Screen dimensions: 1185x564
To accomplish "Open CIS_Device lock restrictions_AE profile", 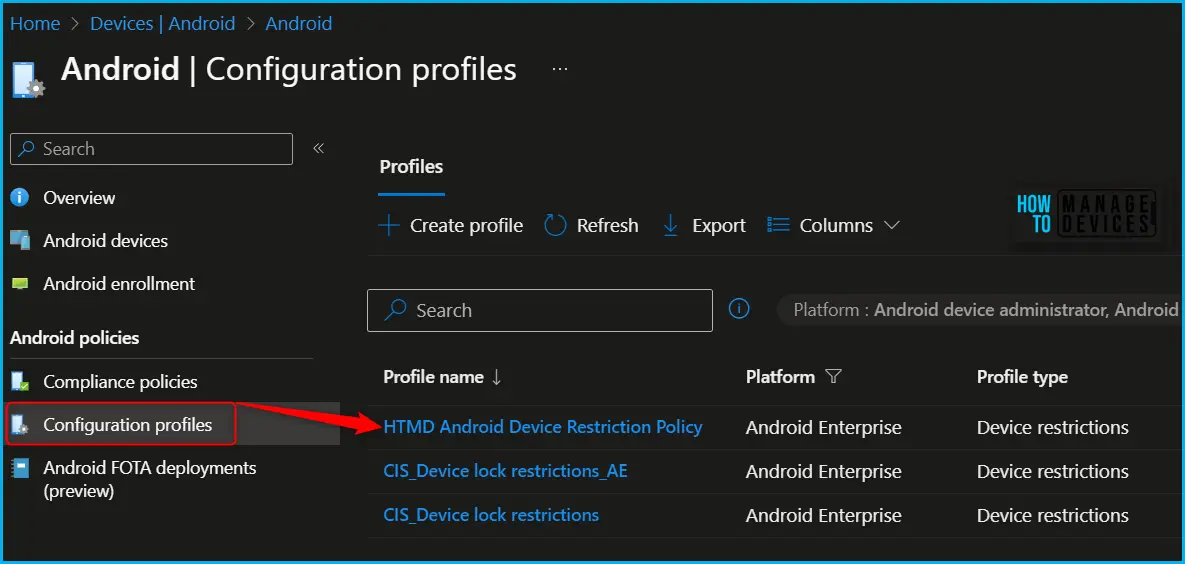I will pos(506,471).
